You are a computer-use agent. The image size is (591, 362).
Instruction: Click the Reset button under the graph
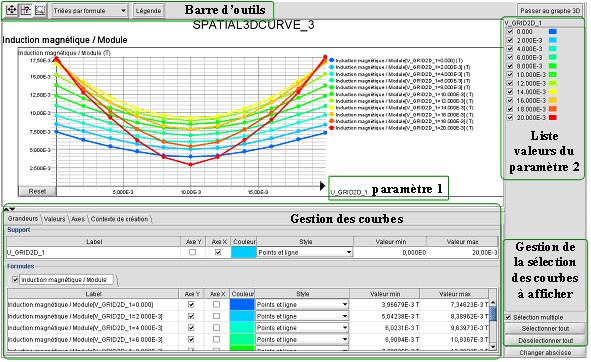[37, 191]
